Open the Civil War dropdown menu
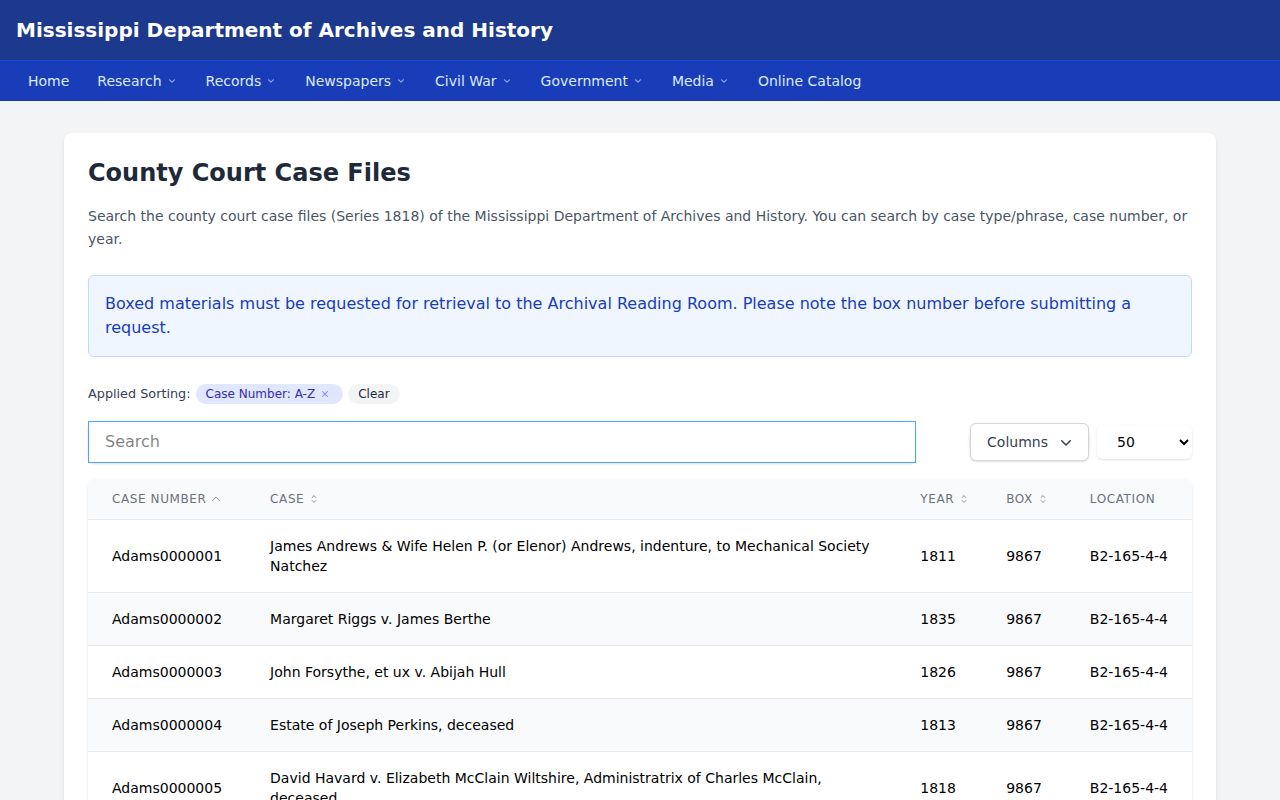This screenshot has height=800, width=1280. pyautogui.click(x=472, y=81)
